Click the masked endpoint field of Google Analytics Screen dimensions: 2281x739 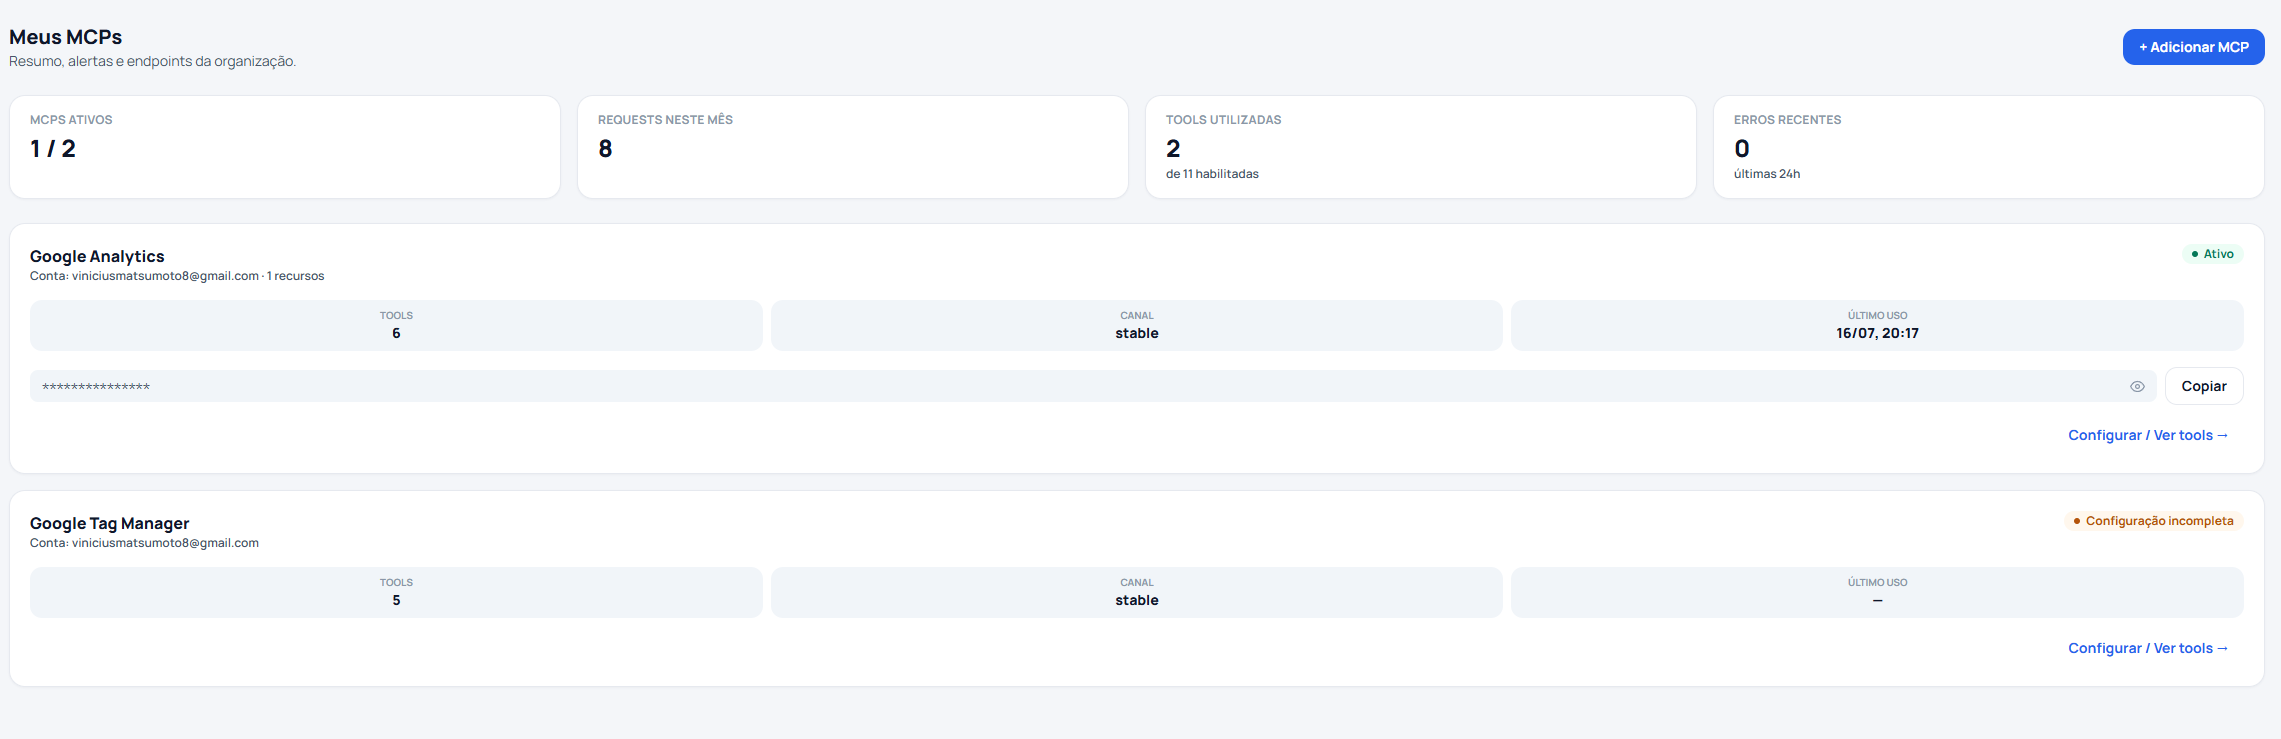point(1093,386)
